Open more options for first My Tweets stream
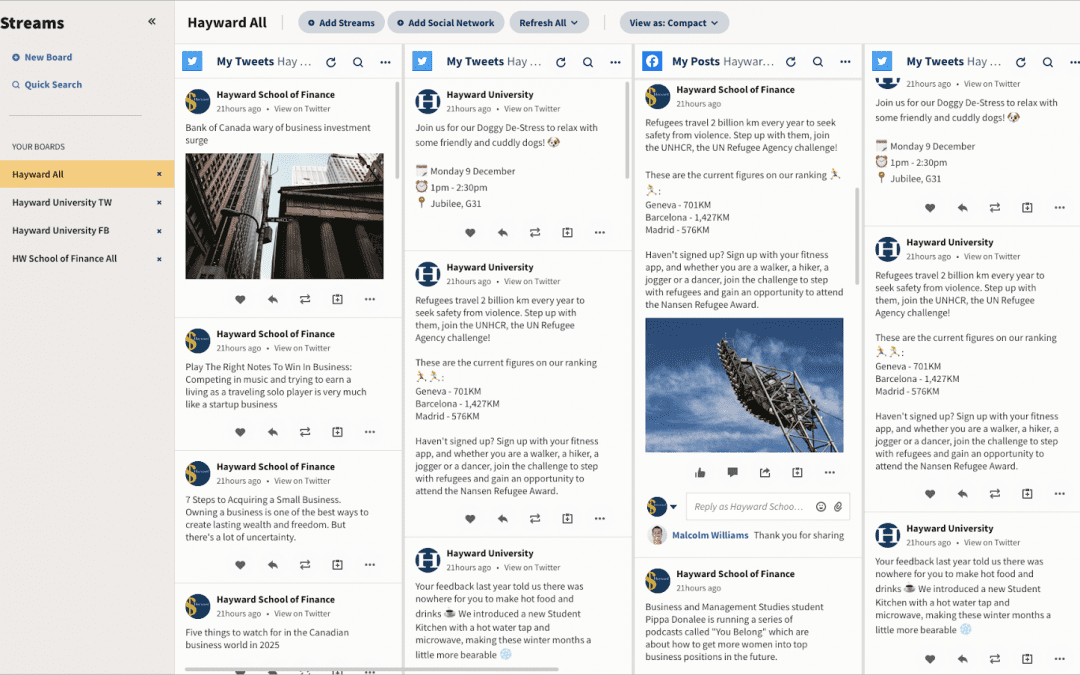The image size is (1080, 675). click(385, 62)
